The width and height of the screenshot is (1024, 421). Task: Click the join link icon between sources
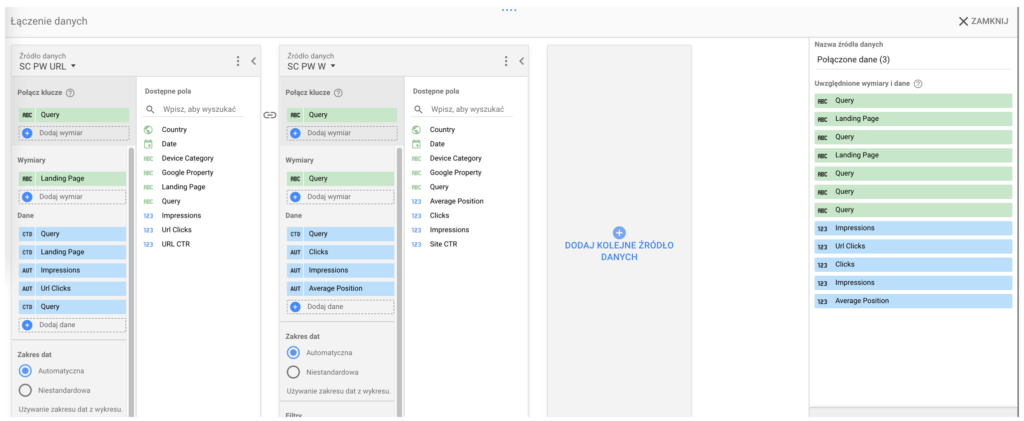click(x=269, y=115)
